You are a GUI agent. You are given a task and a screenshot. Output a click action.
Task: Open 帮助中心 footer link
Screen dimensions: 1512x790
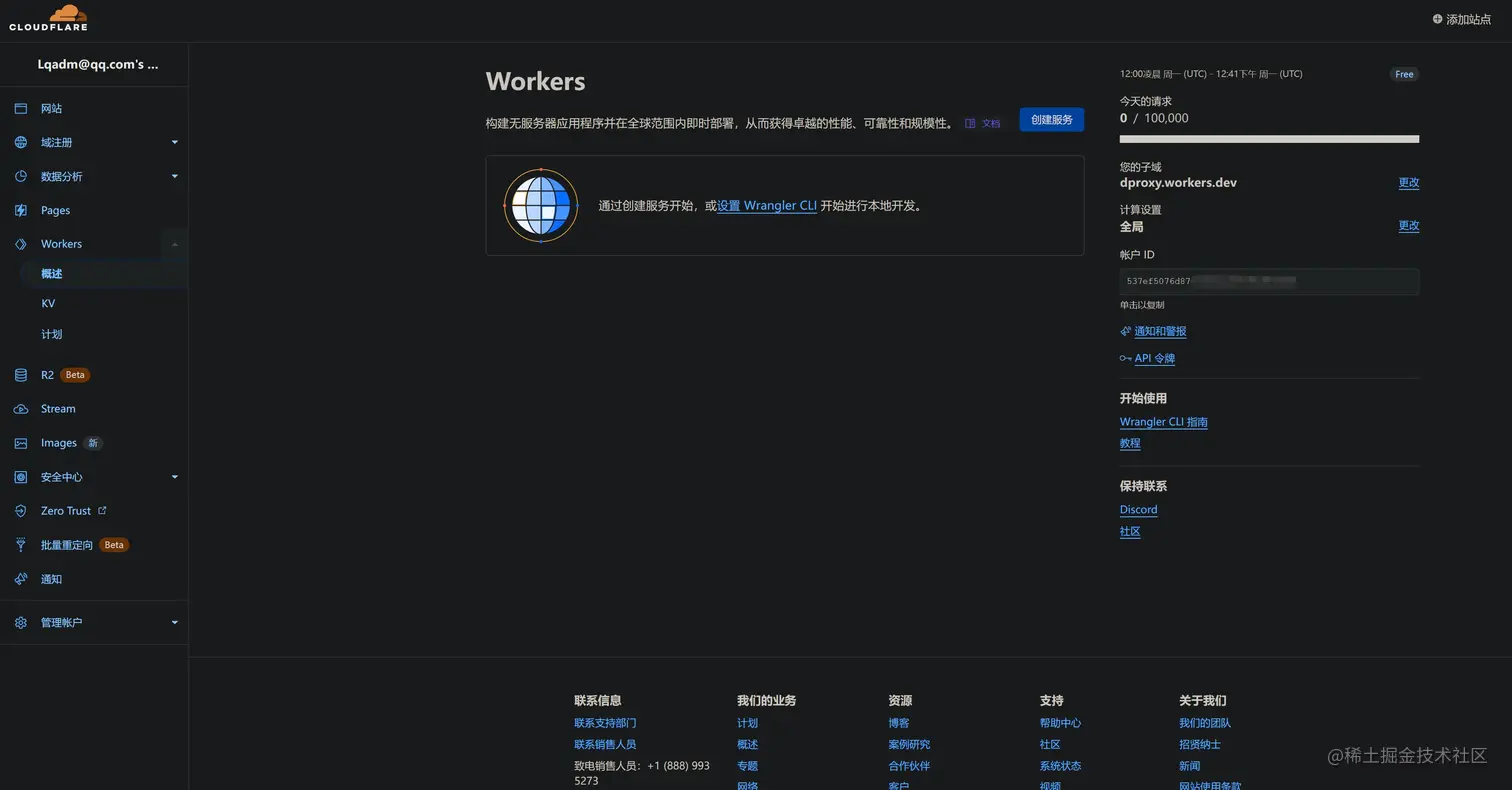[1060, 723]
